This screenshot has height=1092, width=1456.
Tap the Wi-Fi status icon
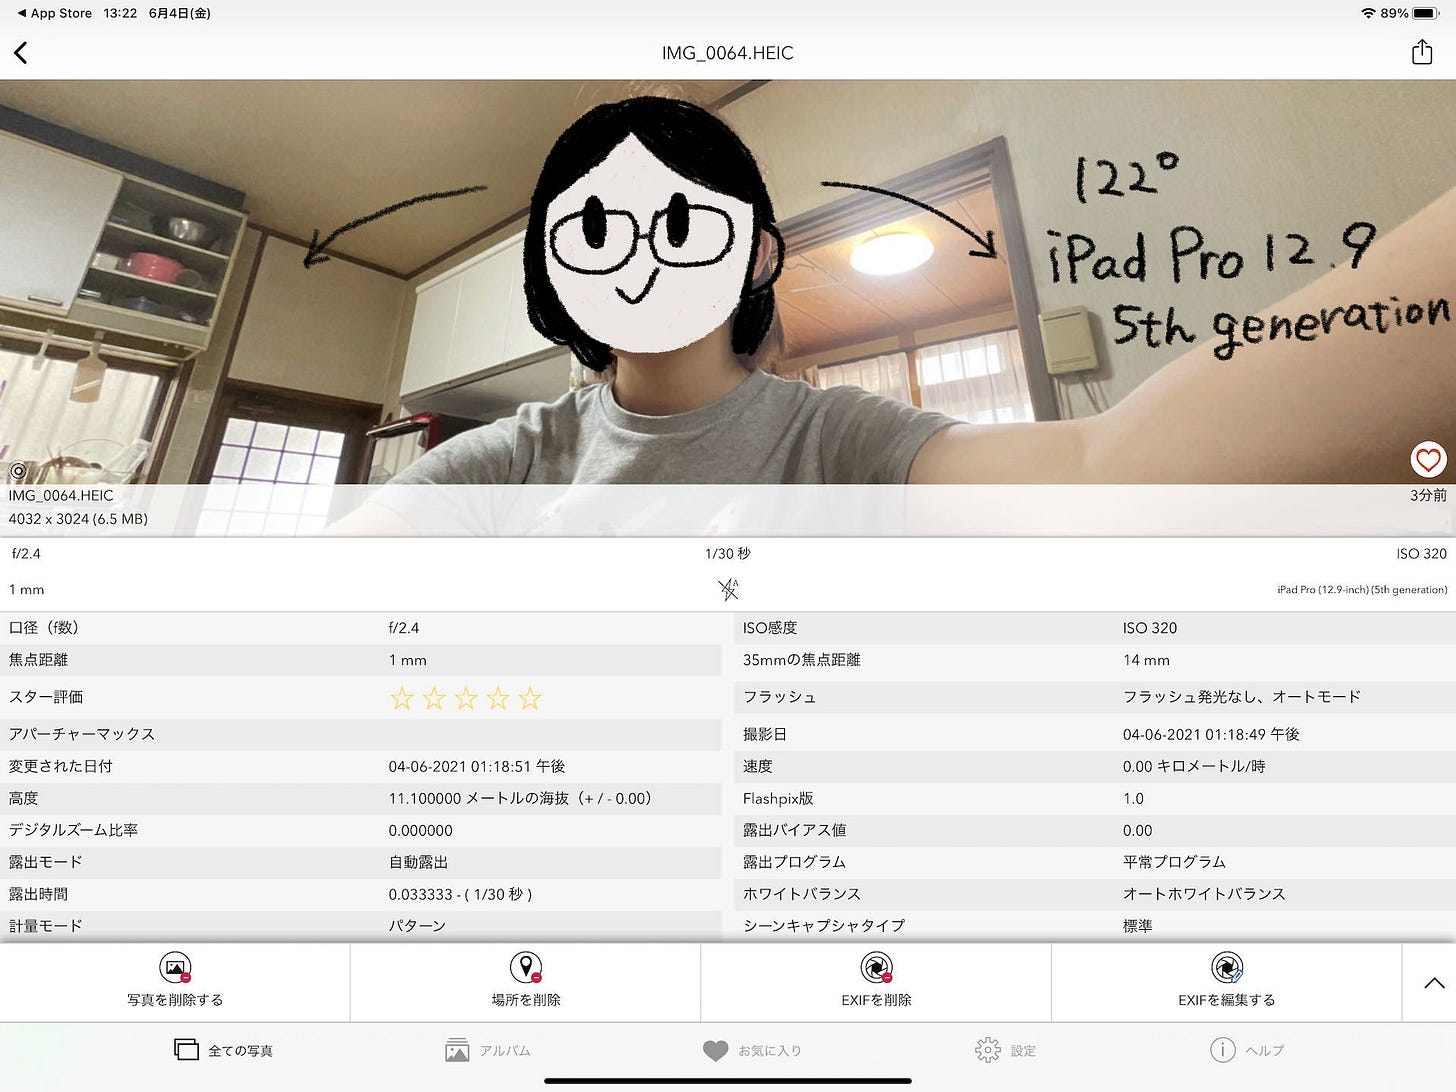point(1368,13)
